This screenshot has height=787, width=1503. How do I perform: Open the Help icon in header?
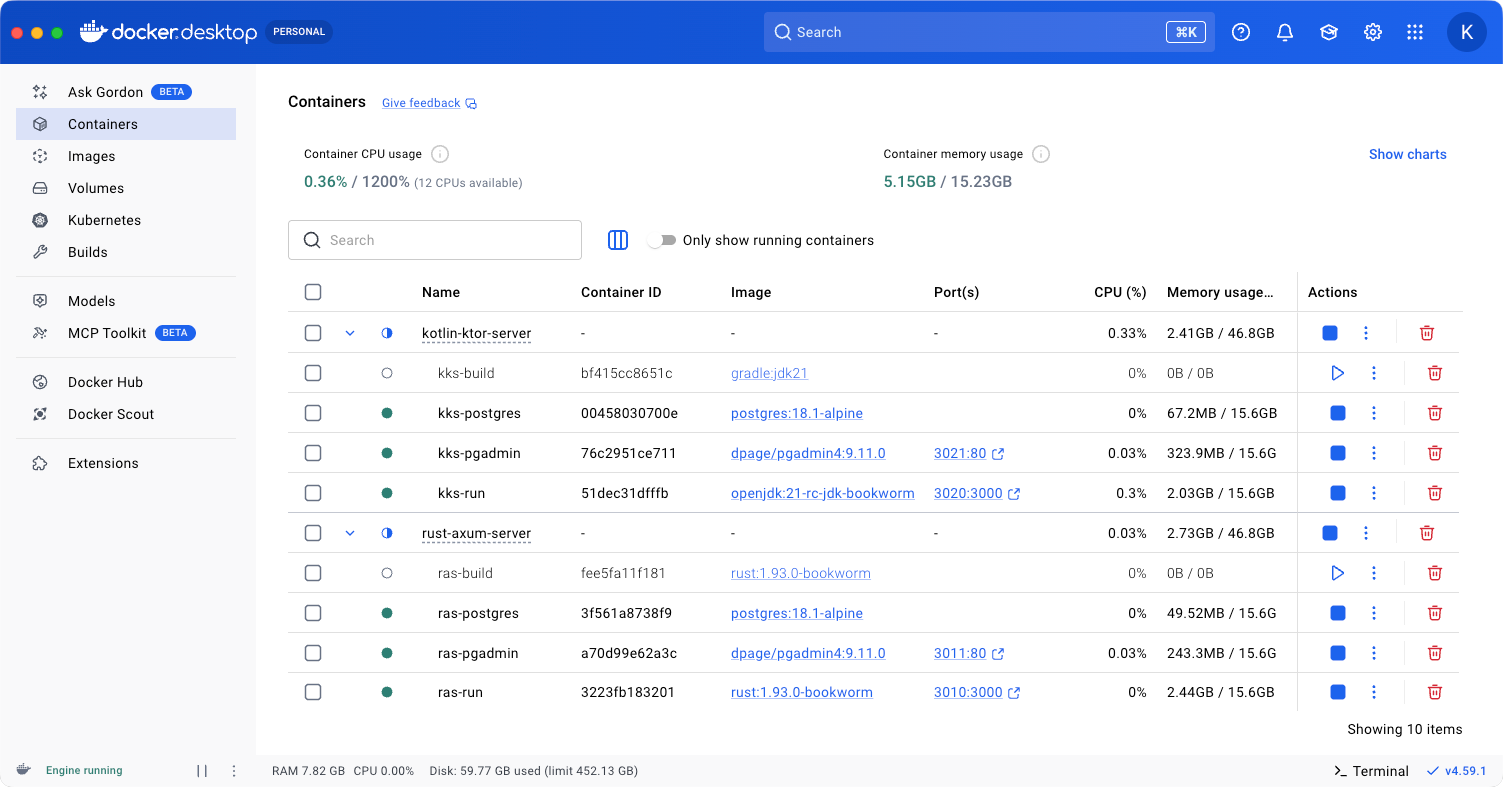click(1241, 32)
